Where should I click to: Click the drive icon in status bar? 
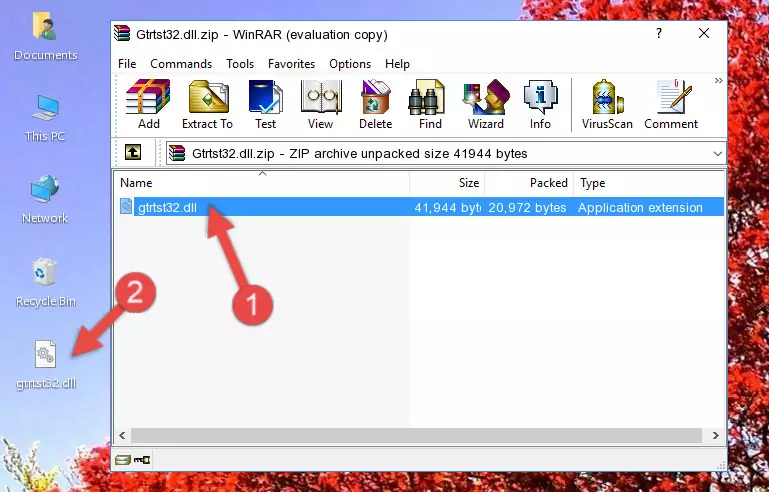pos(122,460)
